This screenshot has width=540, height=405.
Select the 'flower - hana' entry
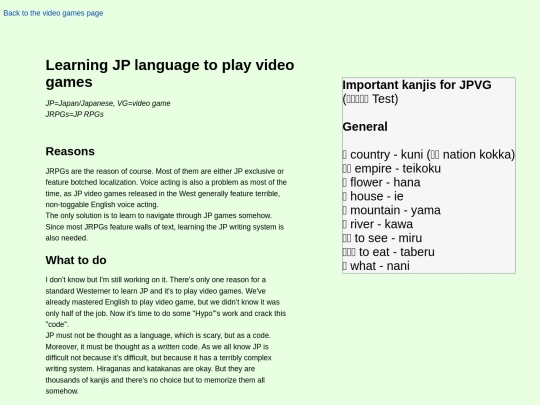click(381, 182)
